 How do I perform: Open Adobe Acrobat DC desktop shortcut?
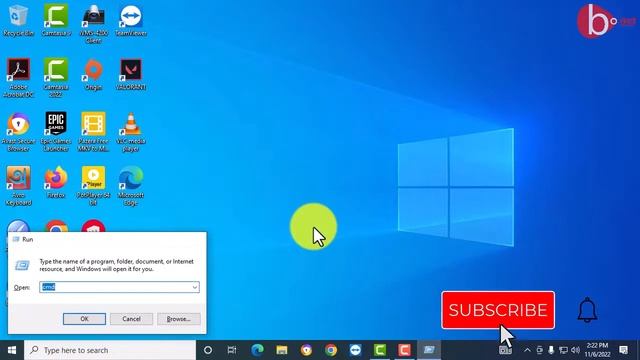(x=18, y=78)
